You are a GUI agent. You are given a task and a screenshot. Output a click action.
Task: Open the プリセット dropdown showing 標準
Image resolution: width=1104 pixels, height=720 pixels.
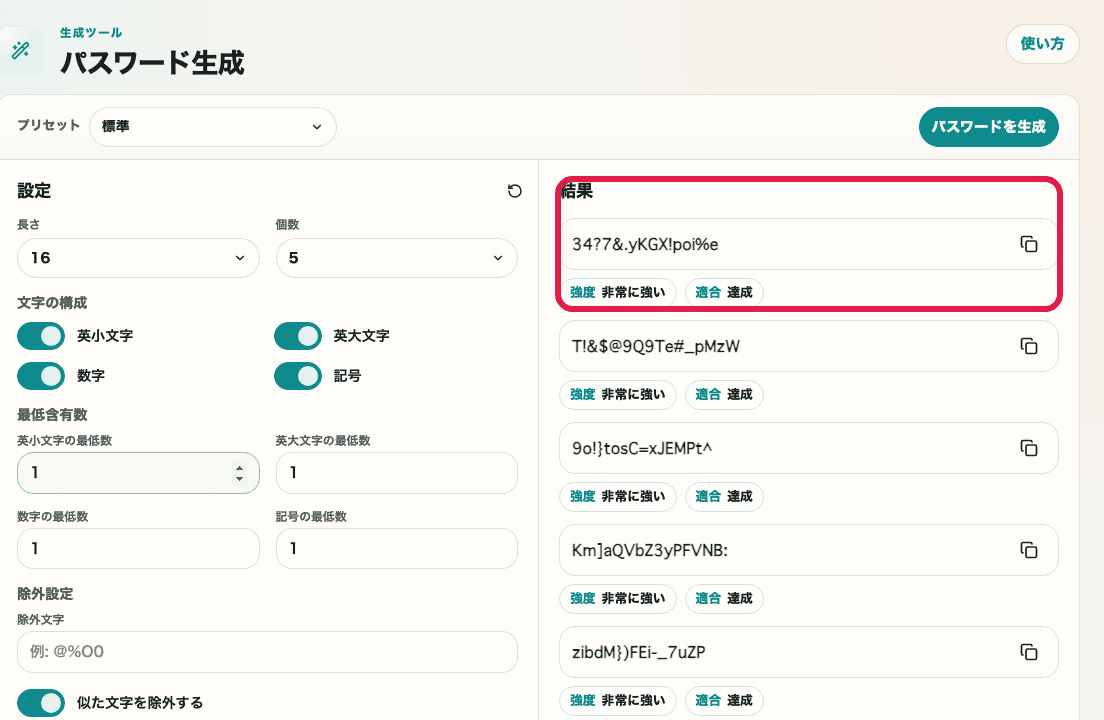point(212,127)
